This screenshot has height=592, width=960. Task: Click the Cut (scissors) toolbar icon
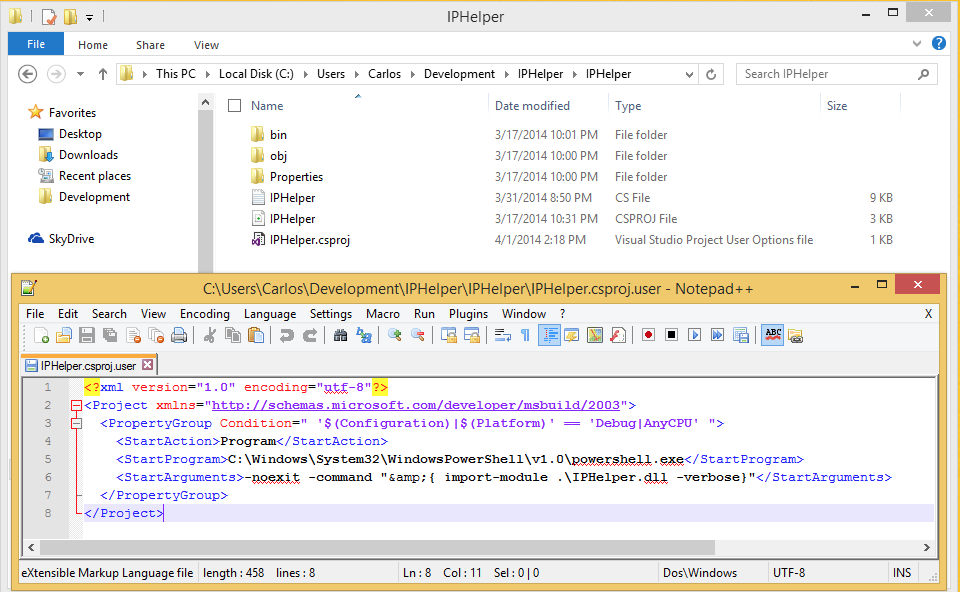pos(210,335)
